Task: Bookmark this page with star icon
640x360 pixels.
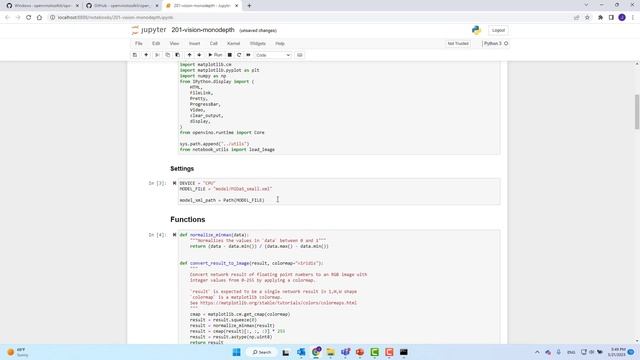Action: pos(587,18)
